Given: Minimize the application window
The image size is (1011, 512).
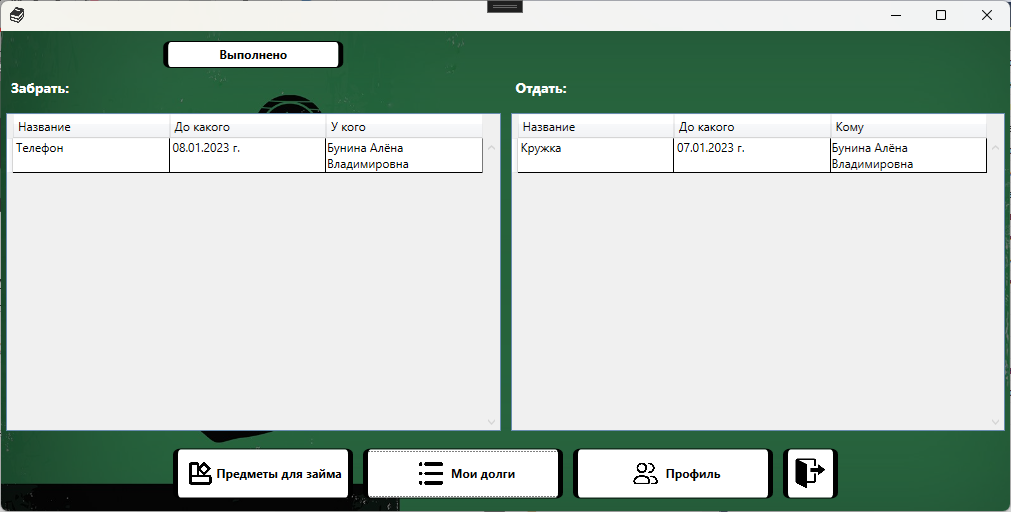Looking at the screenshot, I should coord(896,15).
